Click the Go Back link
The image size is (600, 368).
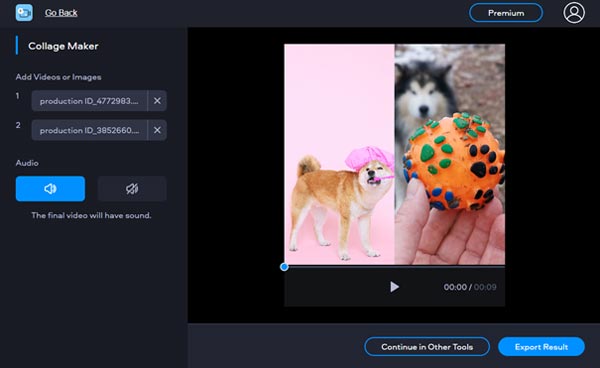point(61,13)
